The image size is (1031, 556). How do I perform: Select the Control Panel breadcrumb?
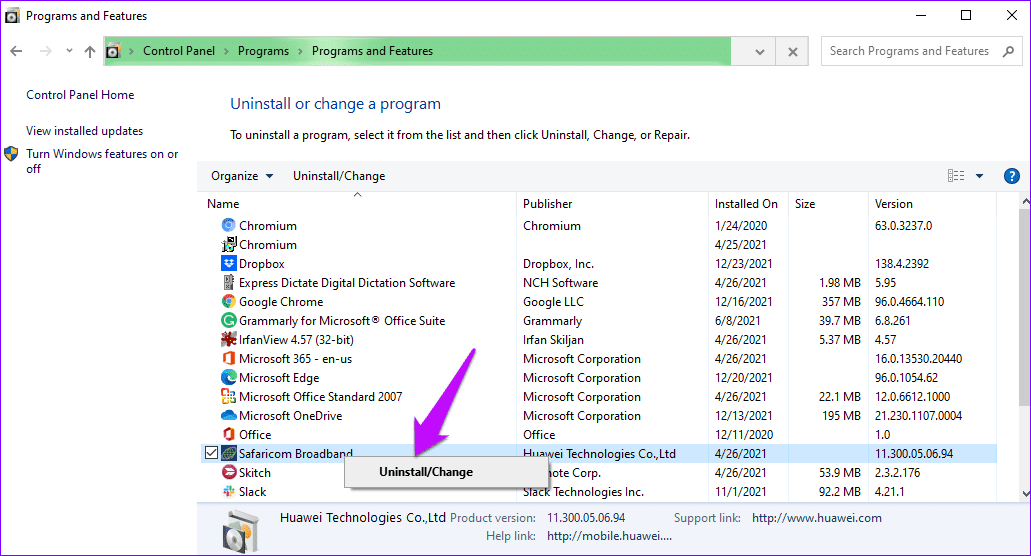point(179,51)
